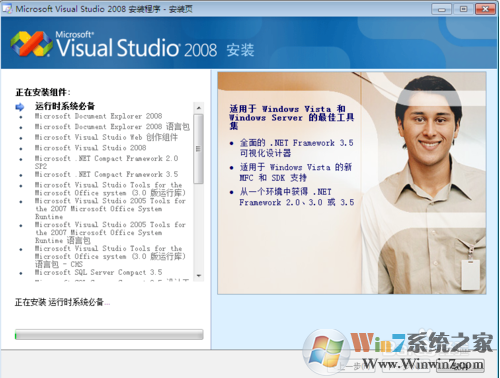500x378 pixels.
Task: Minimize the installer window
Action: point(441,9)
